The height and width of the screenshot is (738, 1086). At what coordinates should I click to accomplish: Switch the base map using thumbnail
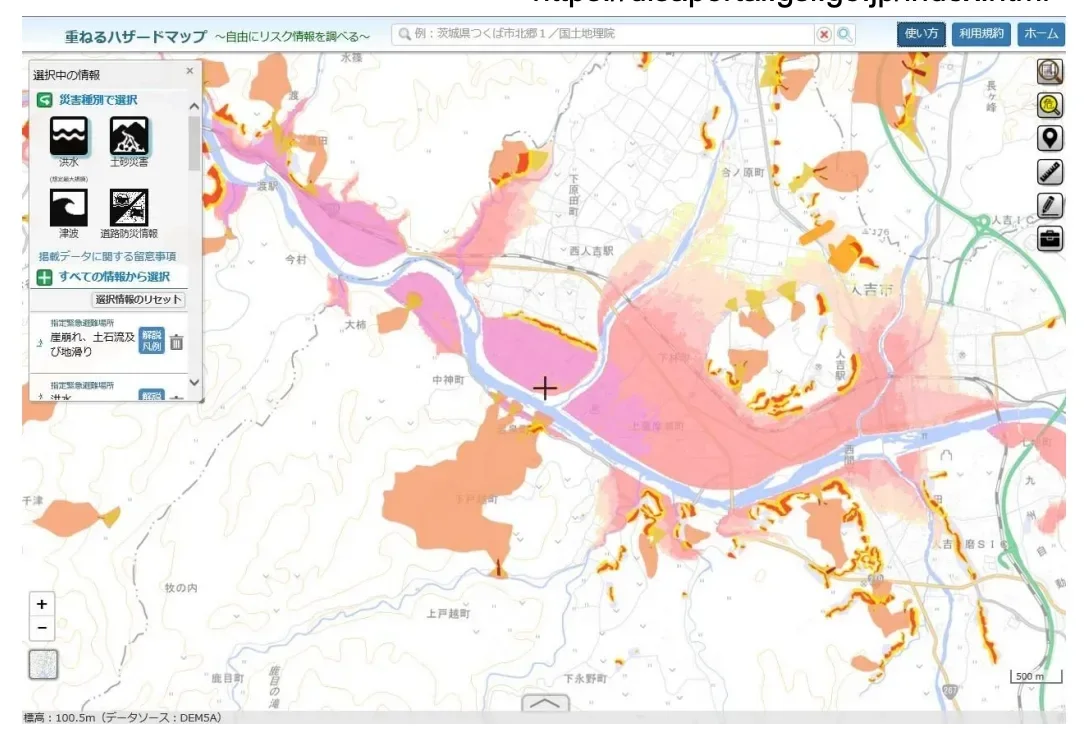point(44,665)
